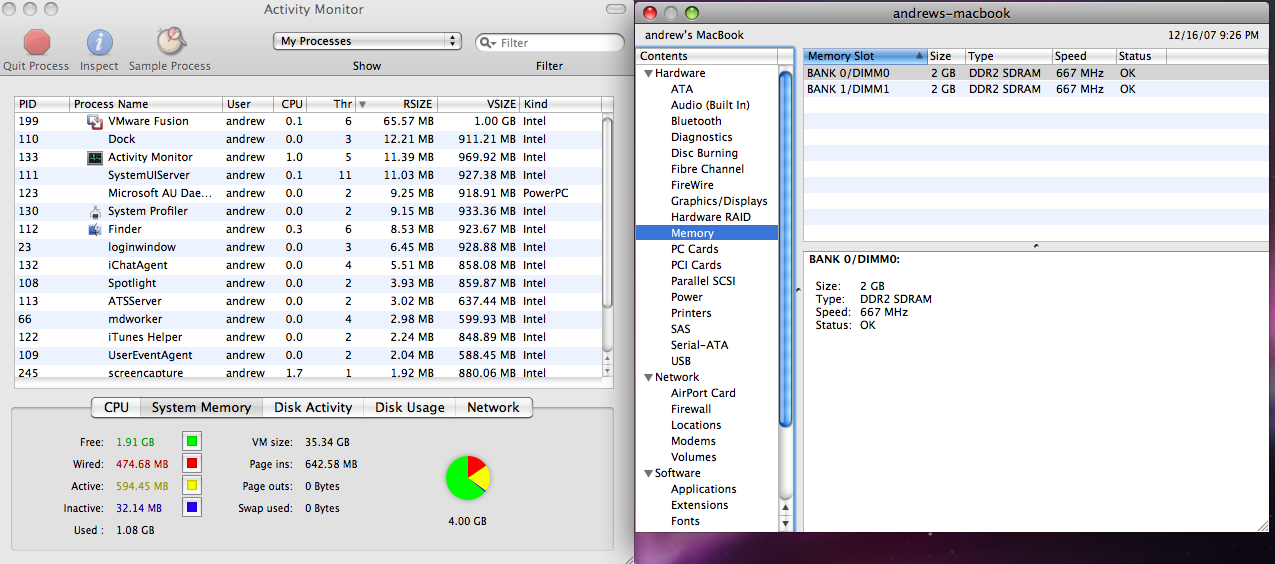The width and height of the screenshot is (1275, 564).
Task: Click the yellow Active memory swatch
Action: (x=192, y=486)
